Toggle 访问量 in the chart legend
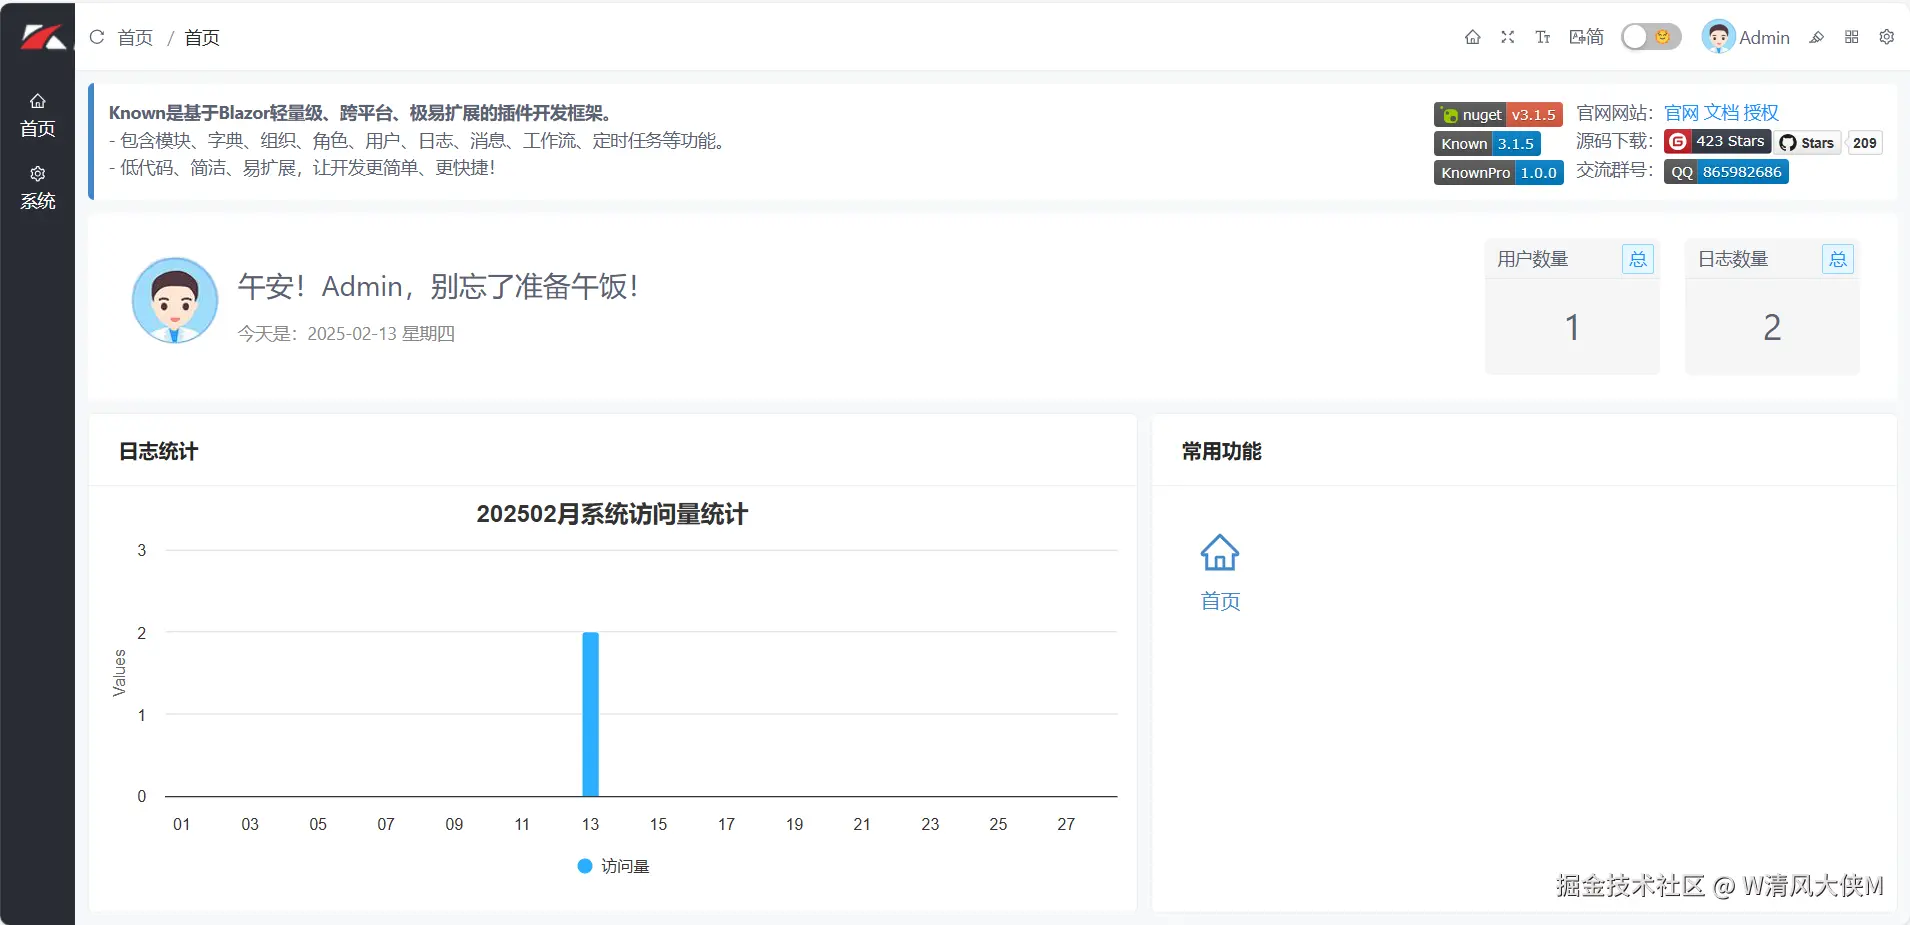 (x=612, y=865)
